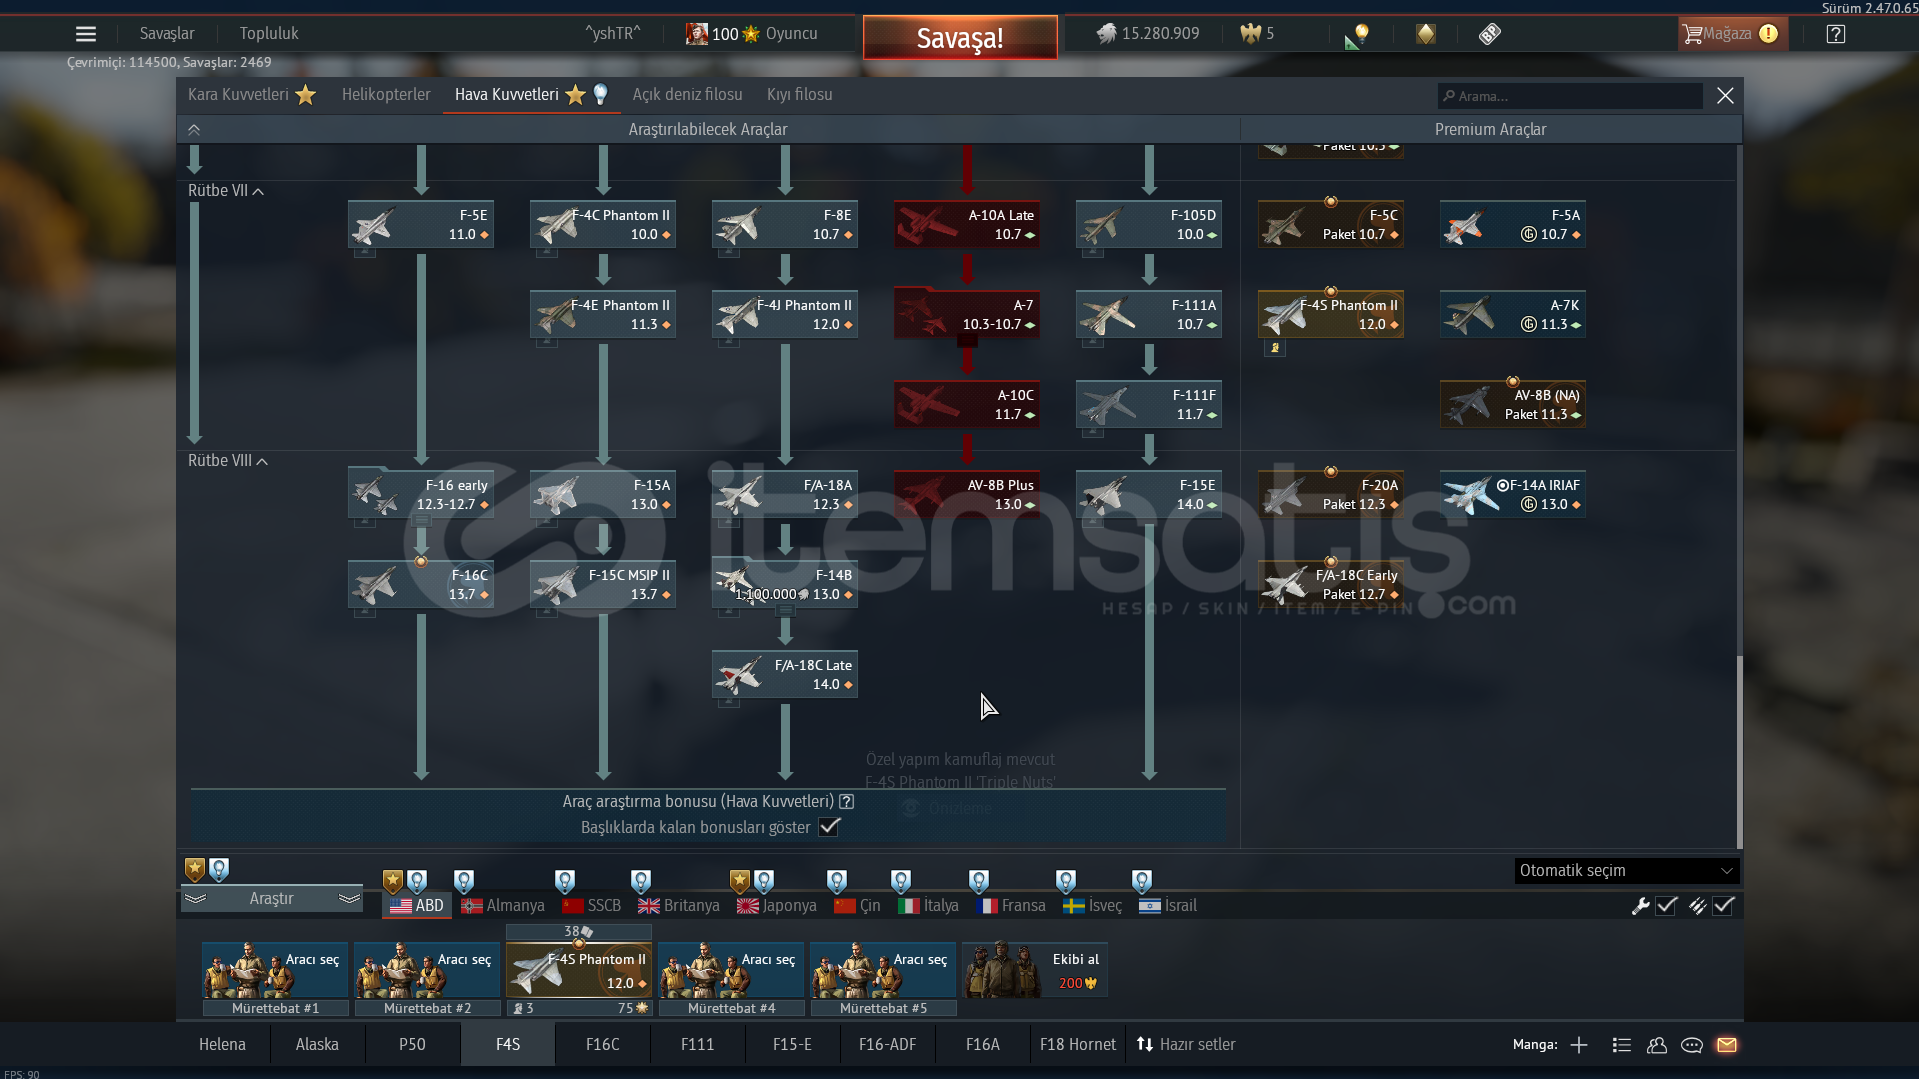Collapse tree with double-chevron at top left
This screenshot has height=1079, width=1919.
194,130
